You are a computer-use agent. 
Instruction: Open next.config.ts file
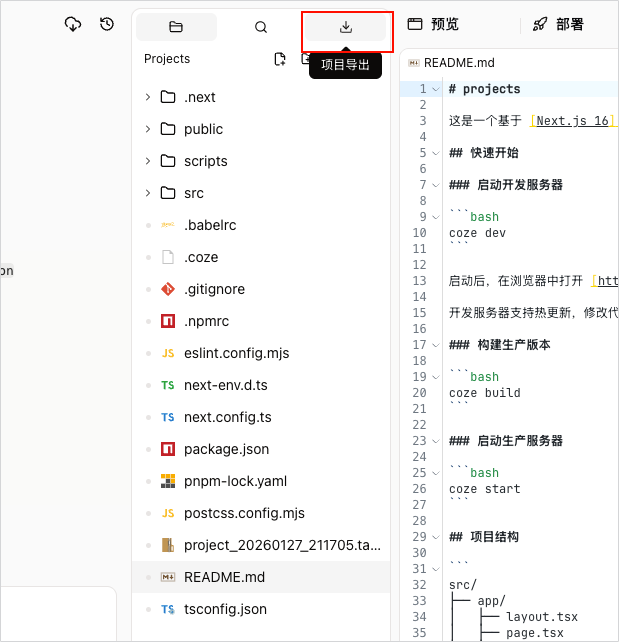tap(261, 417)
